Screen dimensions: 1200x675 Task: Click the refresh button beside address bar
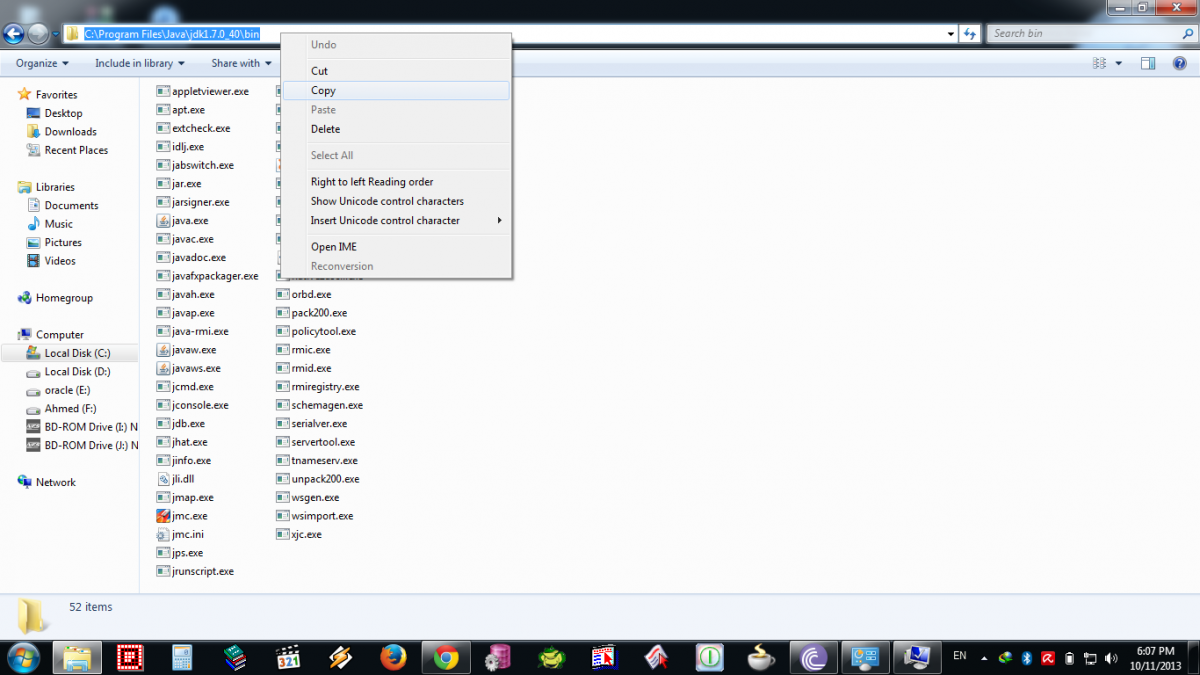click(969, 33)
